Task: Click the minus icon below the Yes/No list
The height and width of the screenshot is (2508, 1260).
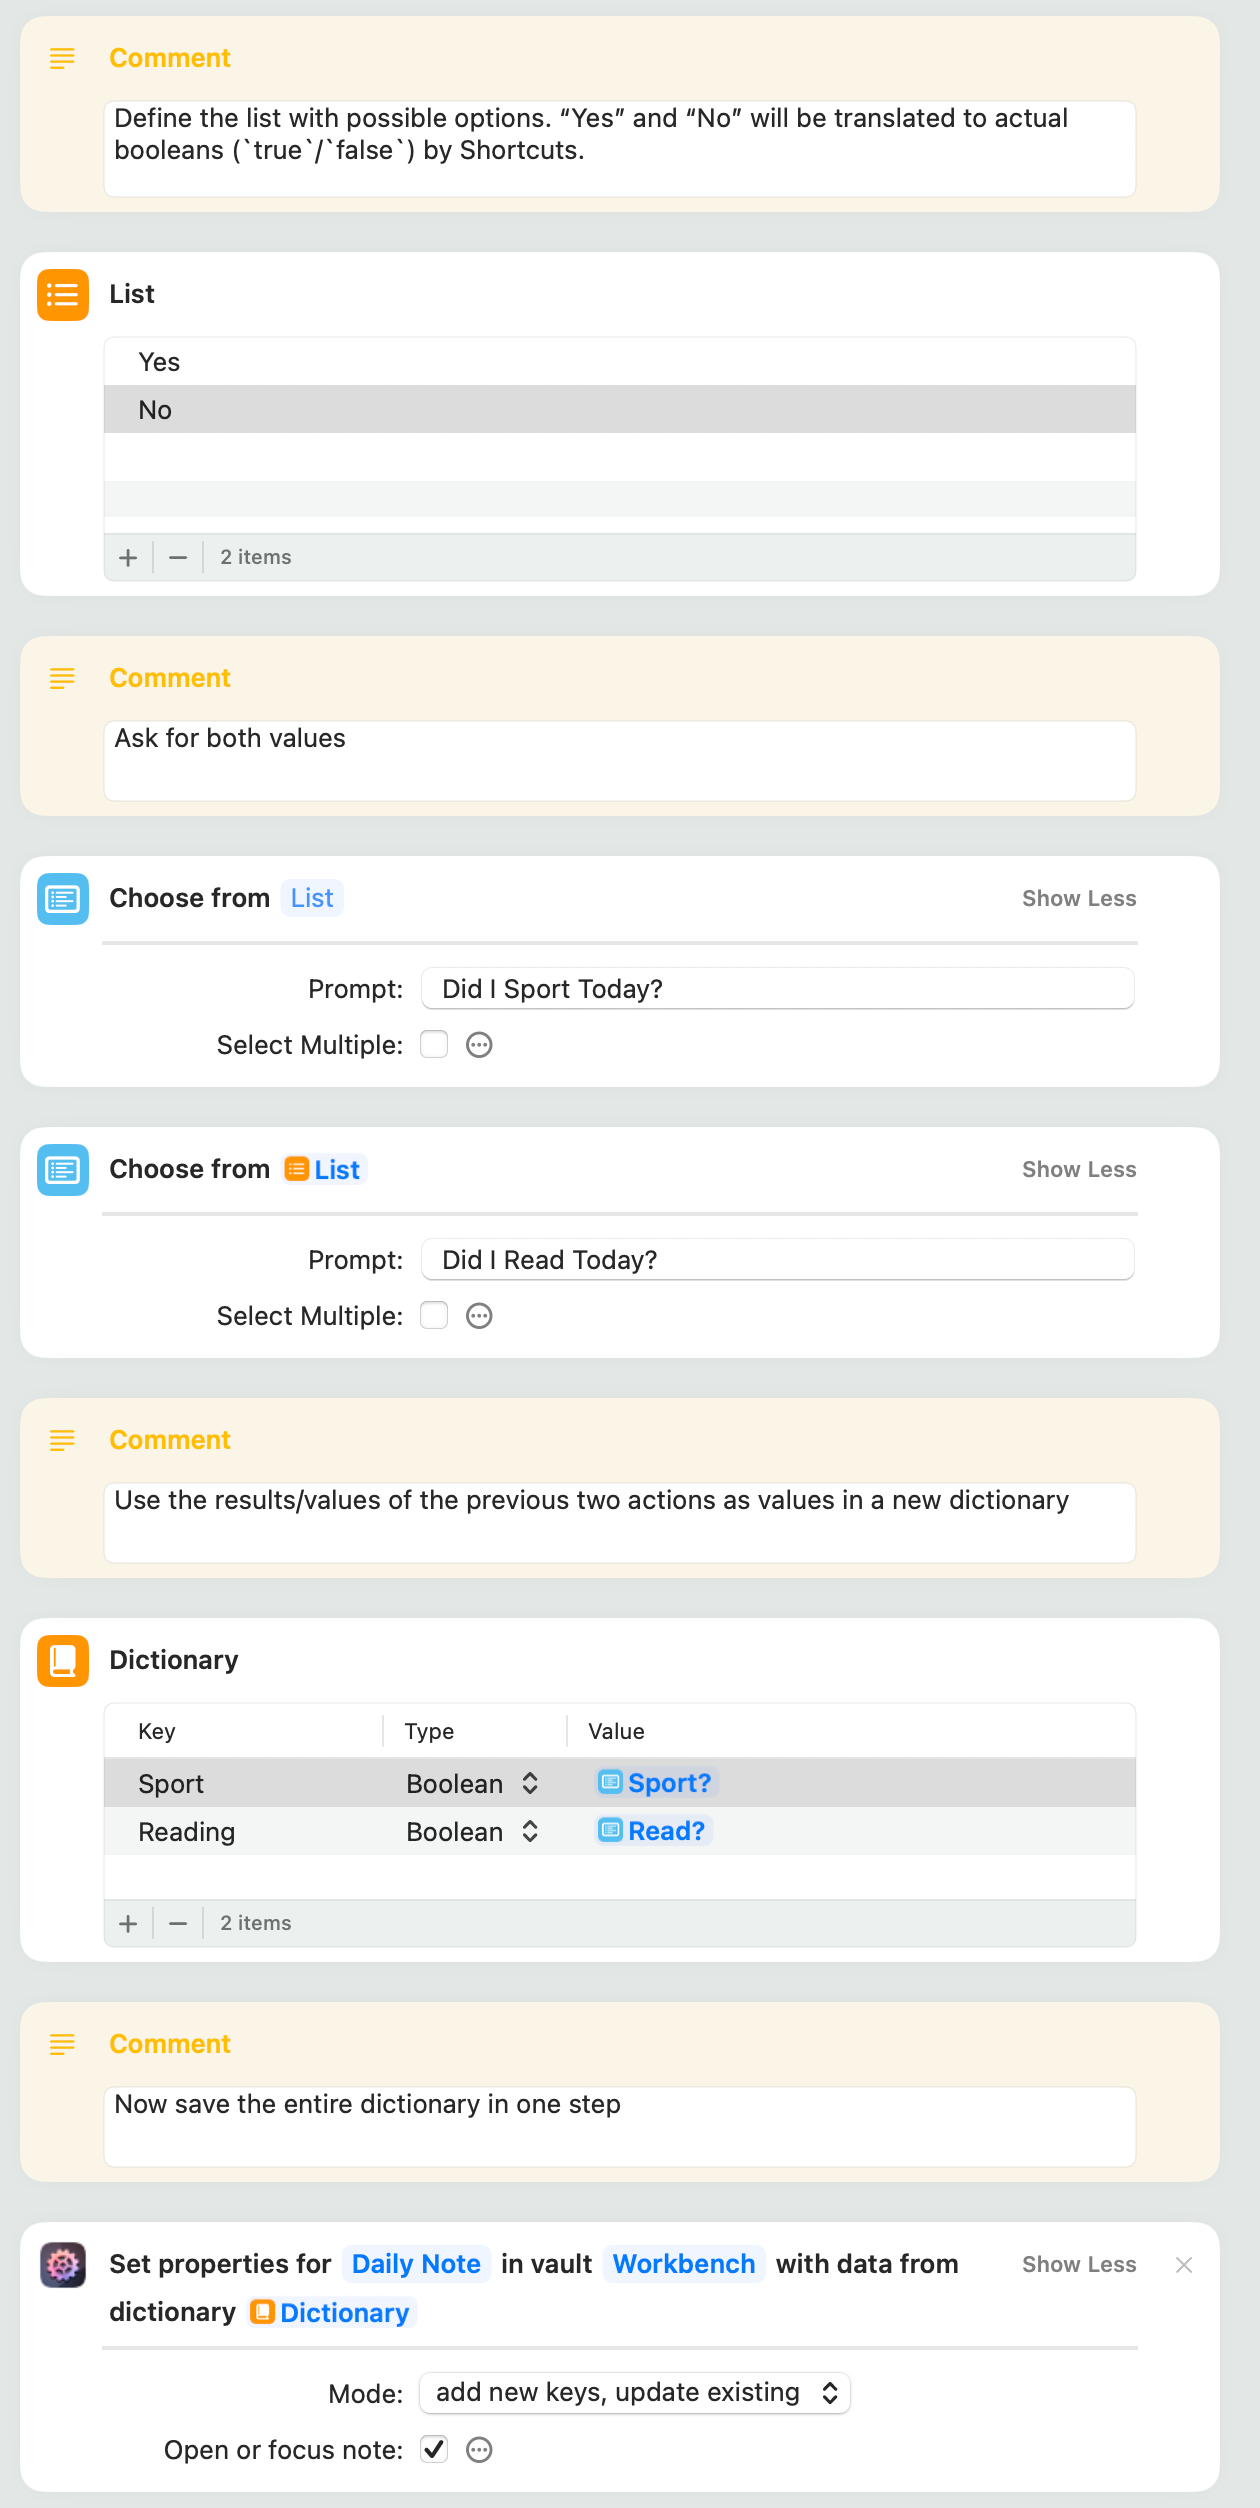Action: point(178,558)
